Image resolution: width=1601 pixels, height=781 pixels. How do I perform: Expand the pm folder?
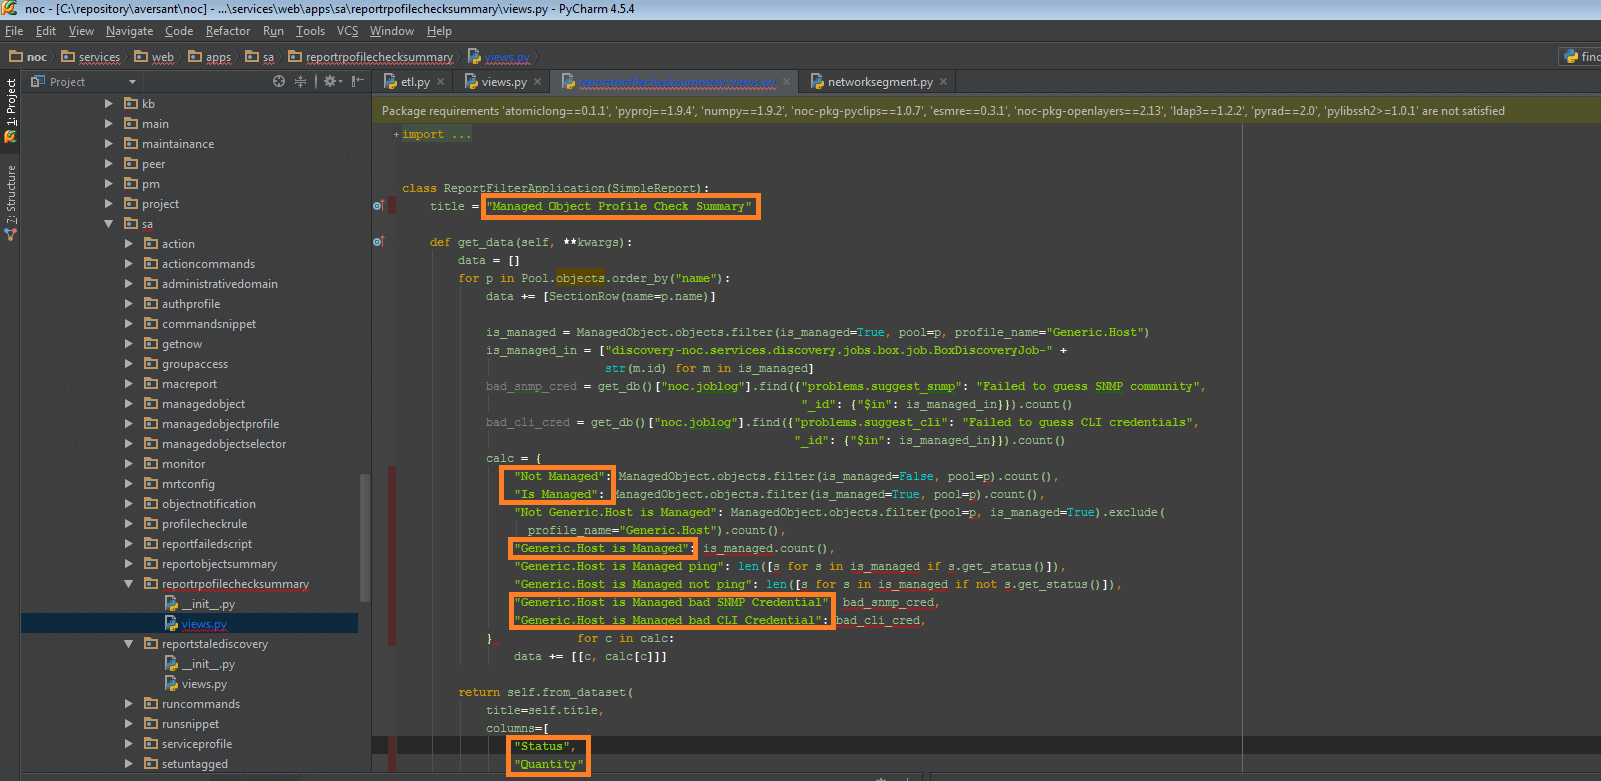pyautogui.click(x=109, y=184)
